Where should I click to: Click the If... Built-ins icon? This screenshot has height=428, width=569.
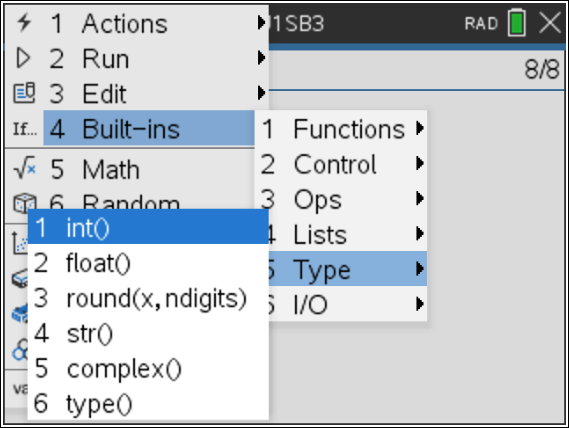point(25,129)
